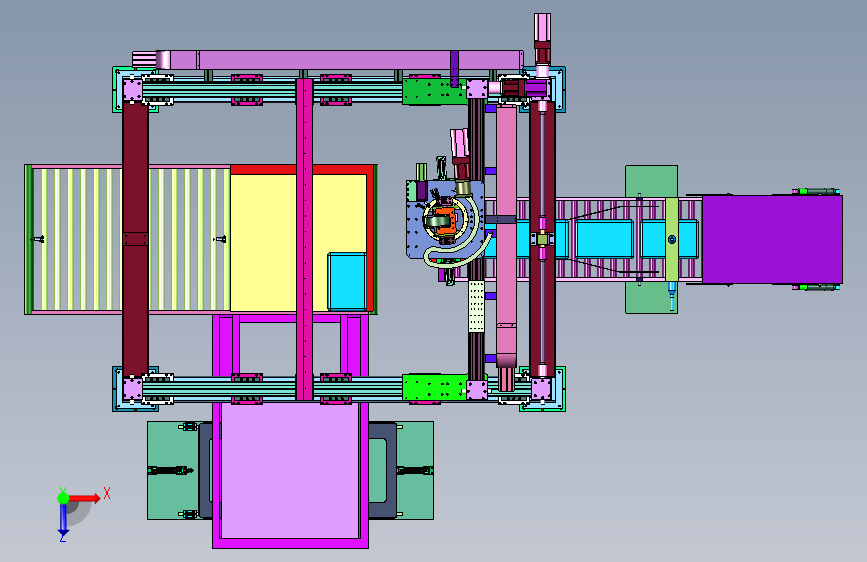Select the blue-gray base plate of the robot head
Viewport: 867px width, 562px height.
[445, 220]
